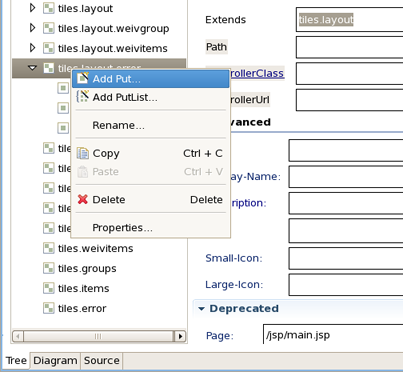Expand the tiles.layout tree node
Screen dimensions: 403x372
[32, 8]
